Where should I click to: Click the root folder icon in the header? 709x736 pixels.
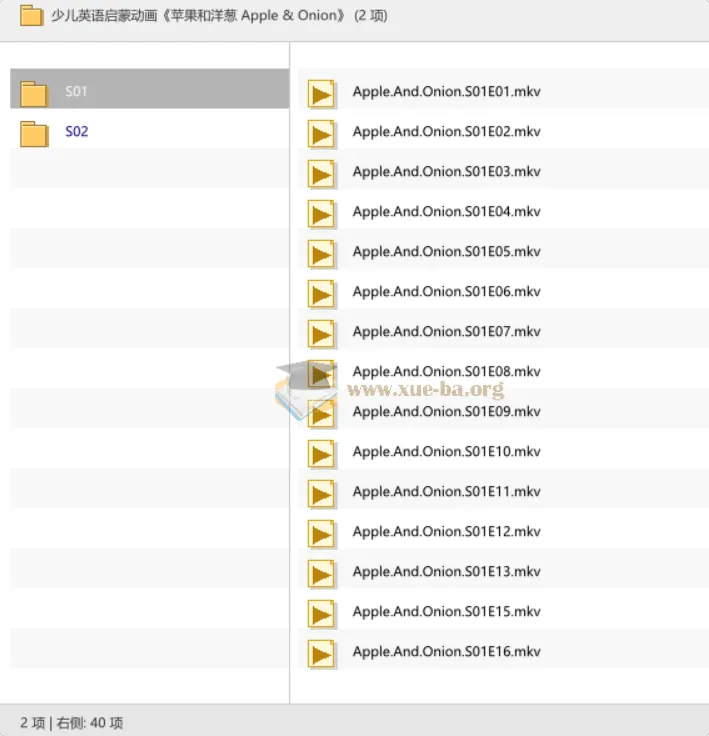tap(31, 15)
